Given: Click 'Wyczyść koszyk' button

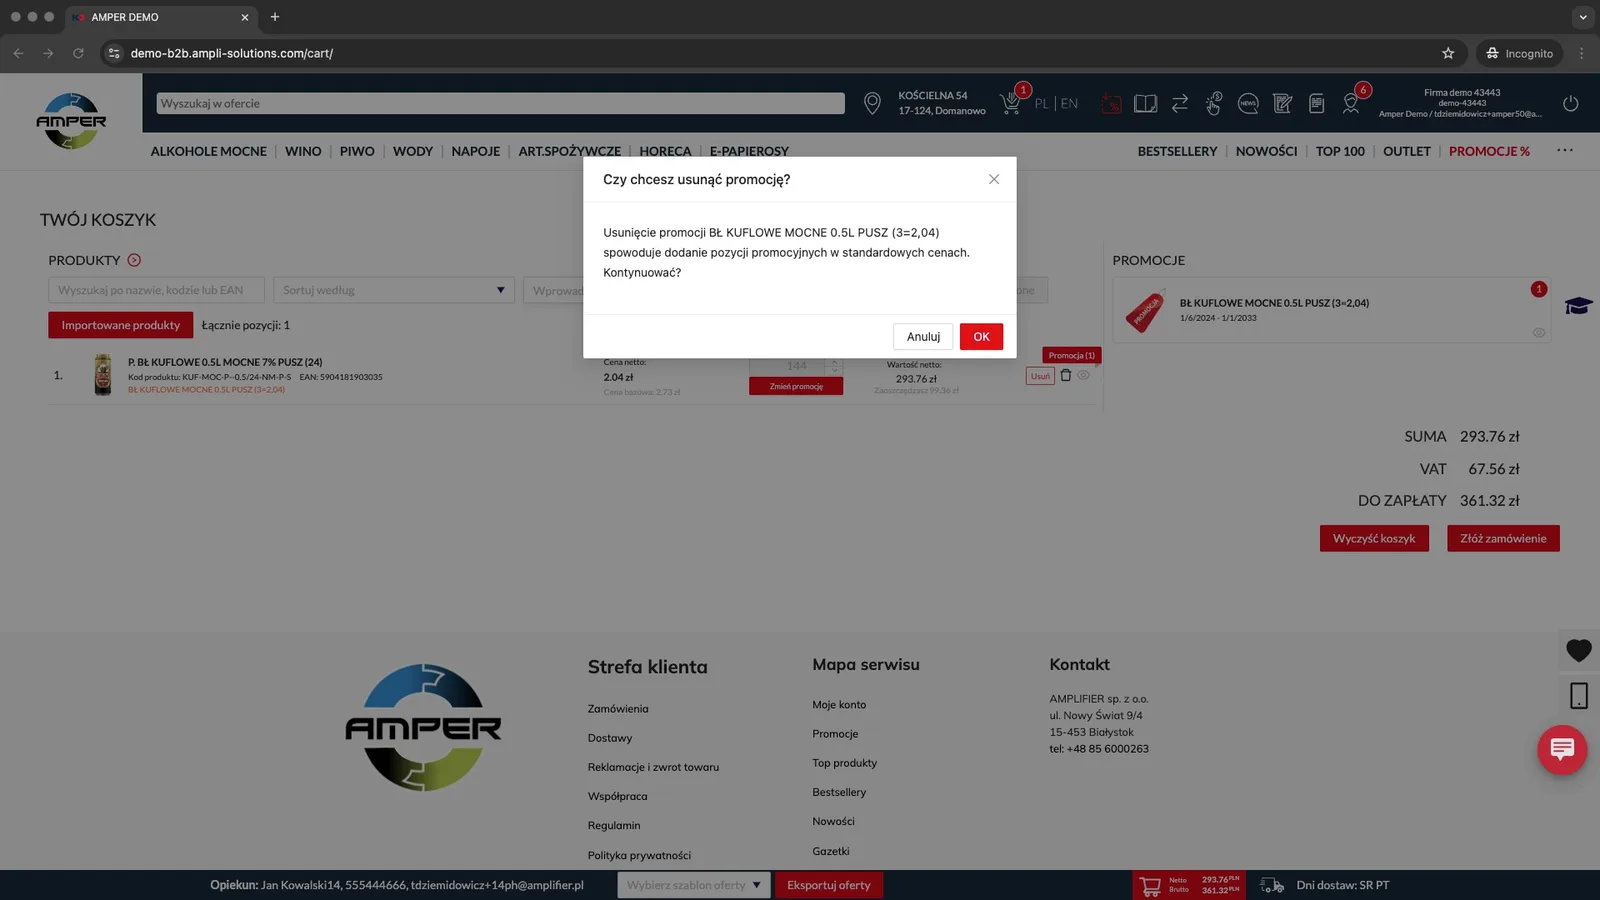Looking at the screenshot, I should [1374, 538].
